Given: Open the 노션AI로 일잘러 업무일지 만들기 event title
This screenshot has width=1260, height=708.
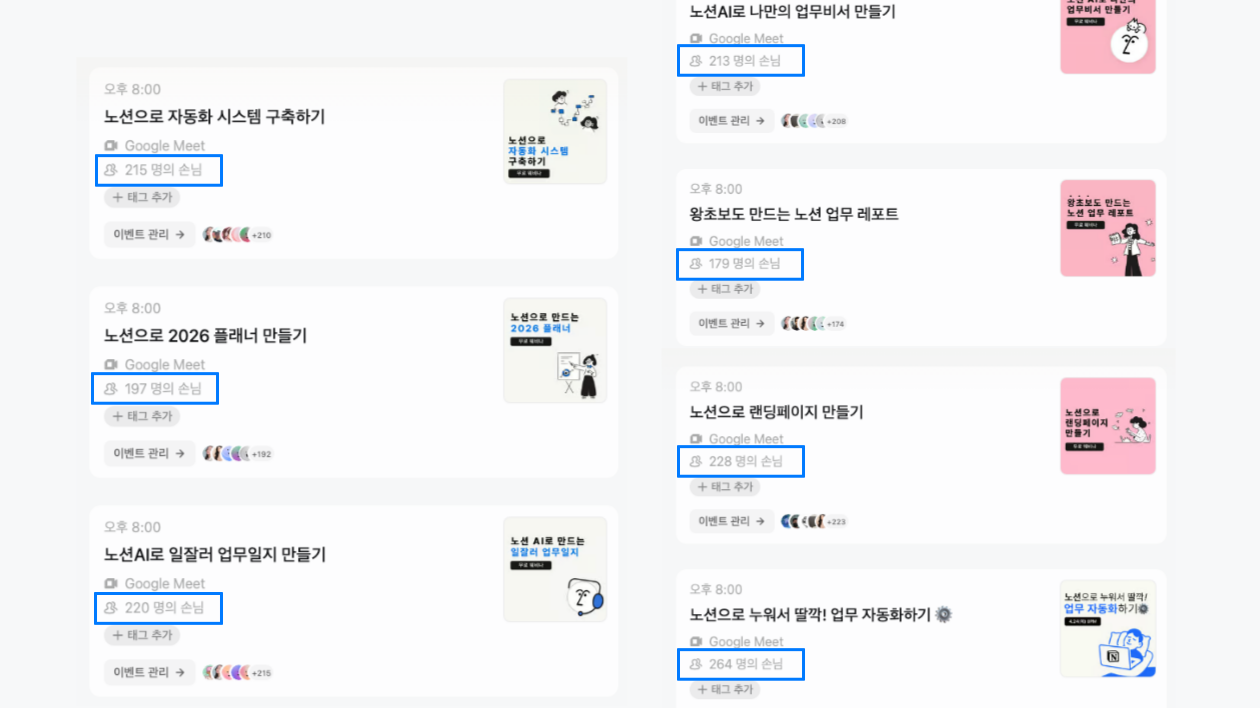Looking at the screenshot, I should tap(215, 554).
